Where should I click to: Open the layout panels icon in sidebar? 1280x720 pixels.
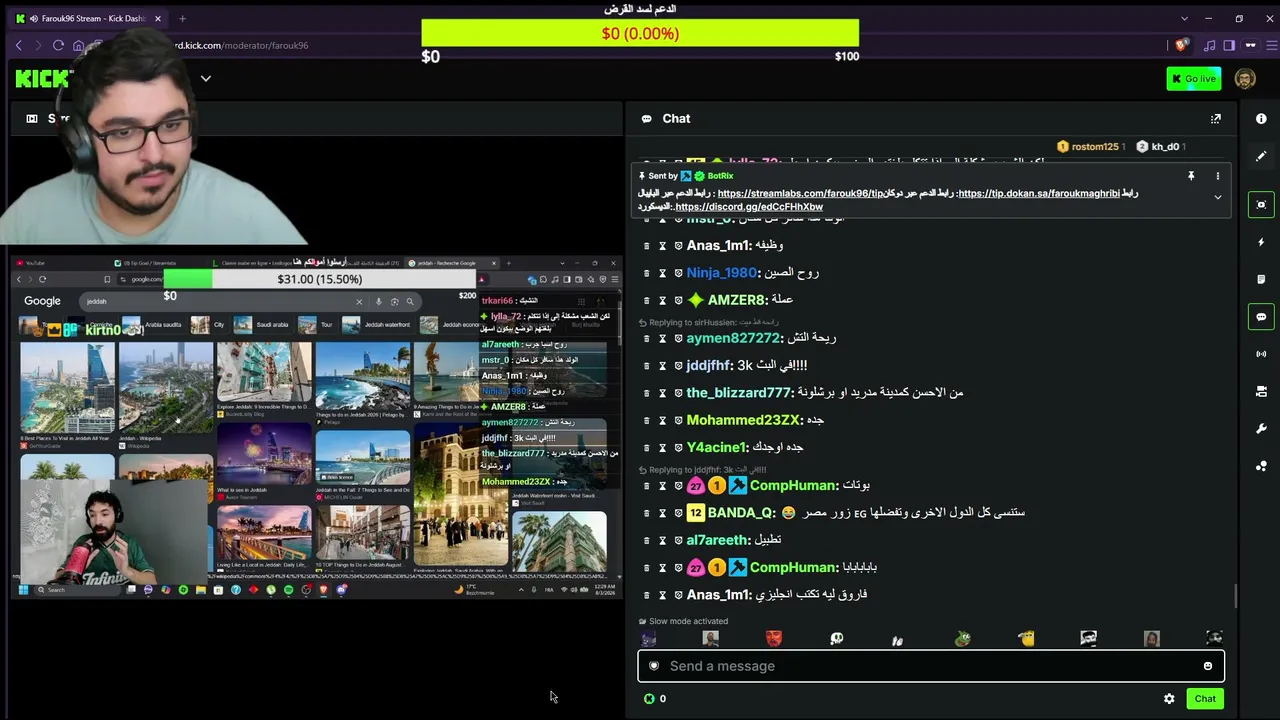pos(1261,391)
